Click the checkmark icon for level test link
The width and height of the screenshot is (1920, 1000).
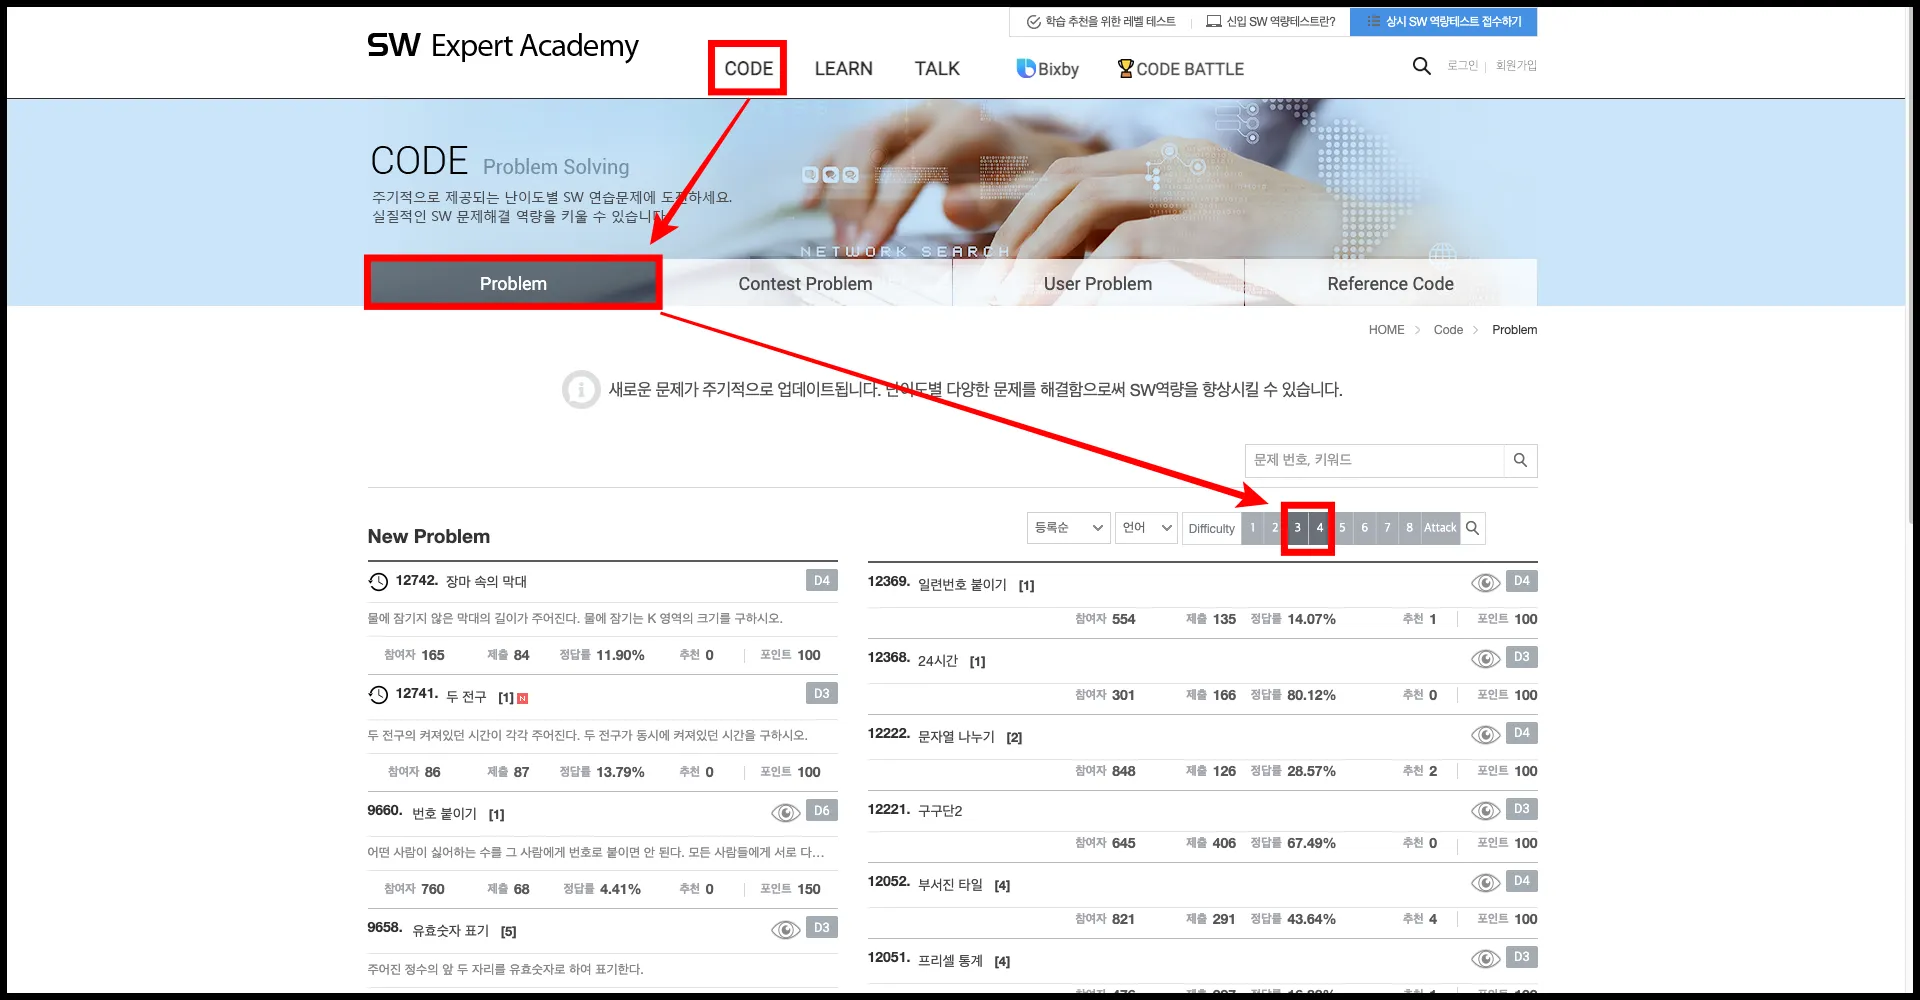tap(1034, 22)
